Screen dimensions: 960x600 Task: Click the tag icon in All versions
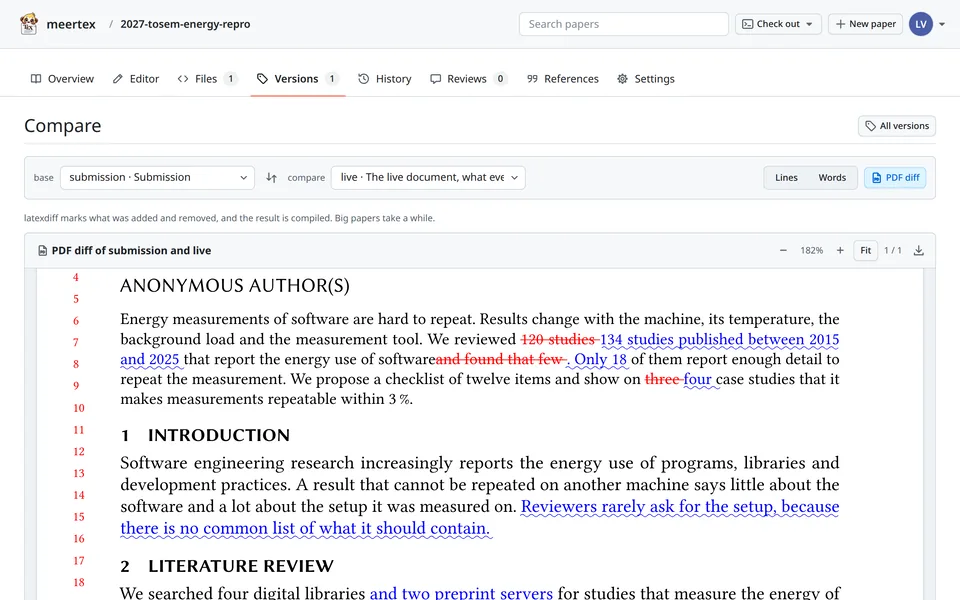pyautogui.click(x=870, y=126)
